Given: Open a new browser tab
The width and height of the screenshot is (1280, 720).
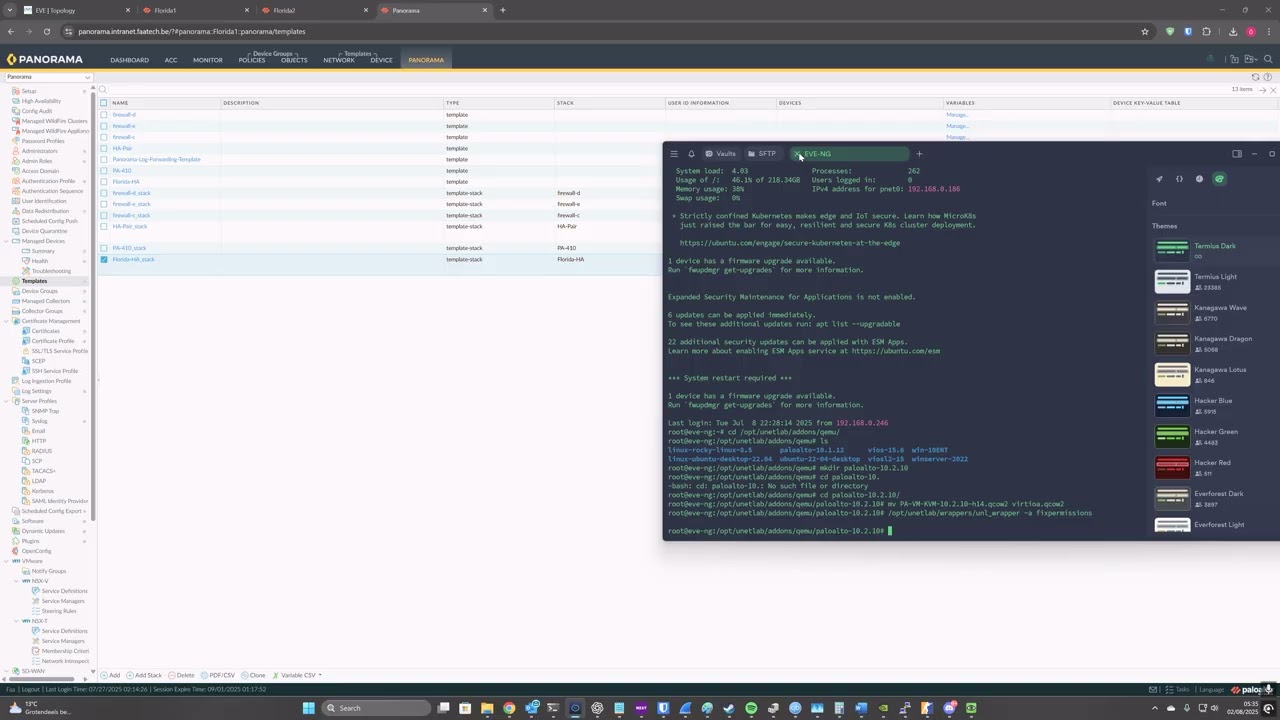Looking at the screenshot, I should tap(503, 10).
